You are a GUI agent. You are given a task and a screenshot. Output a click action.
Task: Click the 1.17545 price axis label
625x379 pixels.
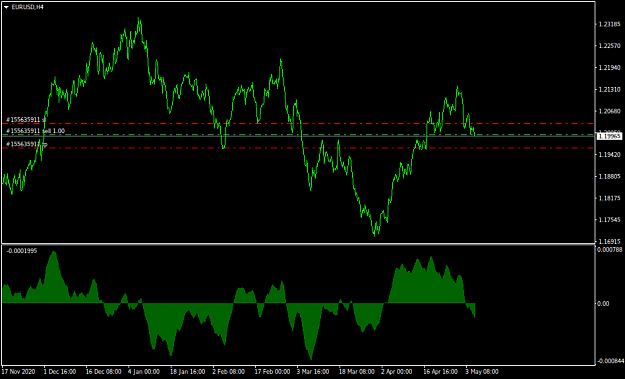(x=610, y=220)
